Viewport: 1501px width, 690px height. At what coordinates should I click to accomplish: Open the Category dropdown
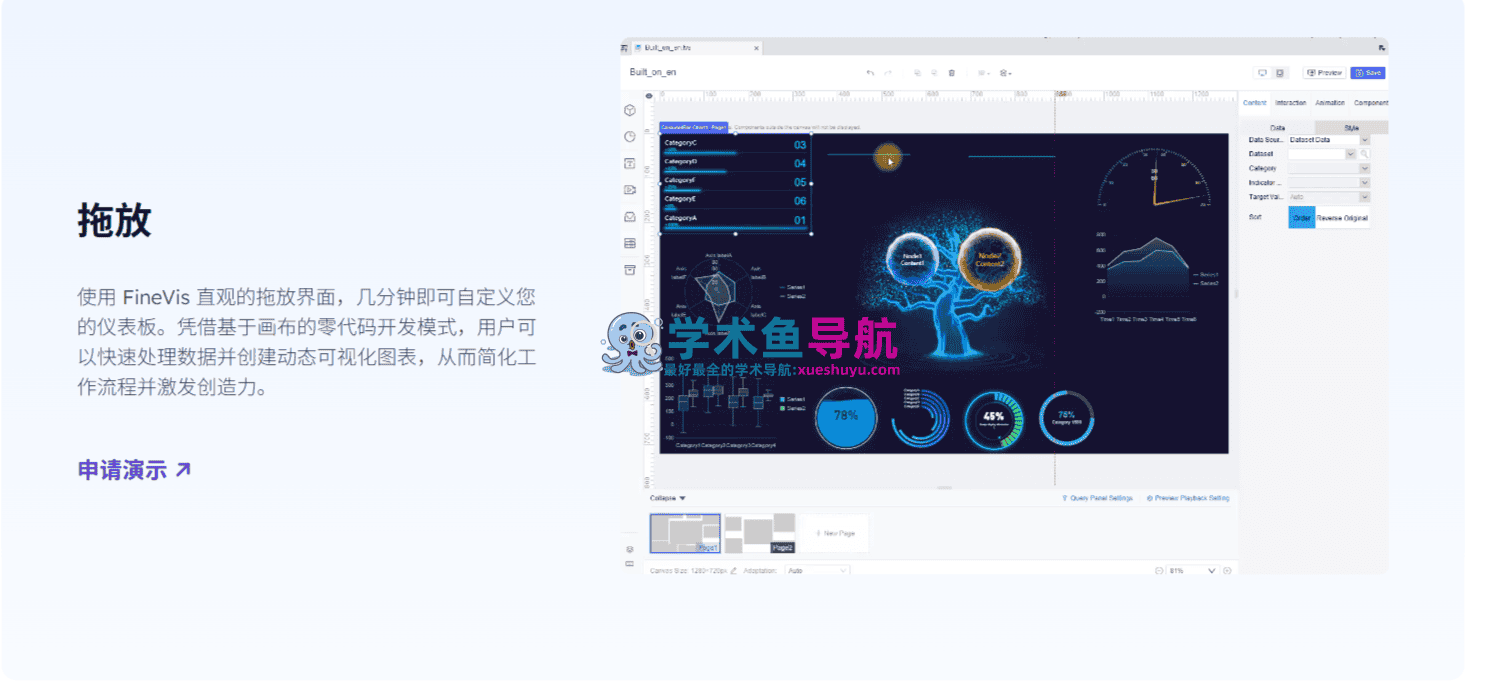1329,169
